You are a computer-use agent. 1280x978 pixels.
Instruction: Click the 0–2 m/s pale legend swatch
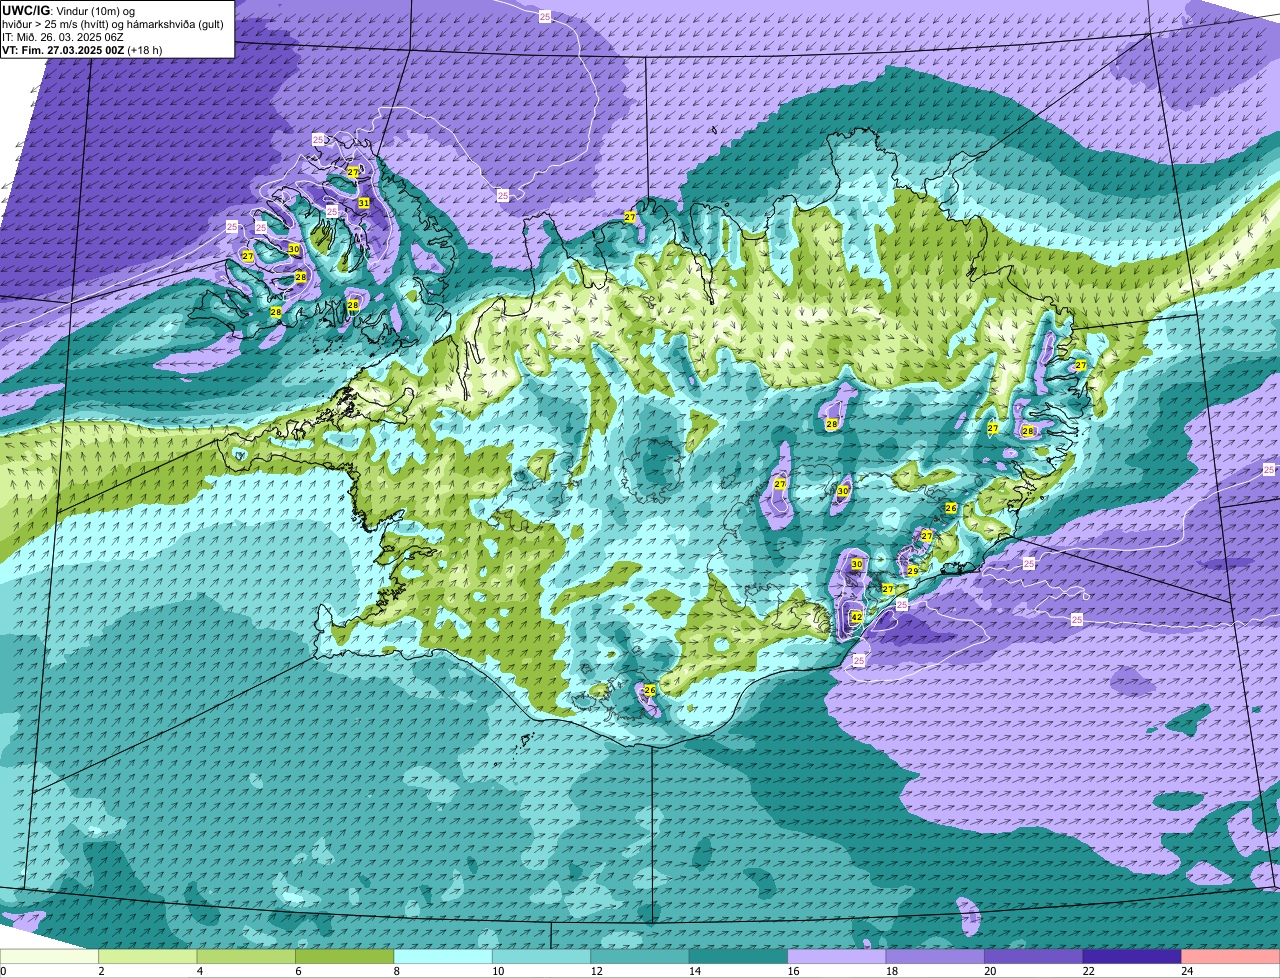(x=50, y=957)
